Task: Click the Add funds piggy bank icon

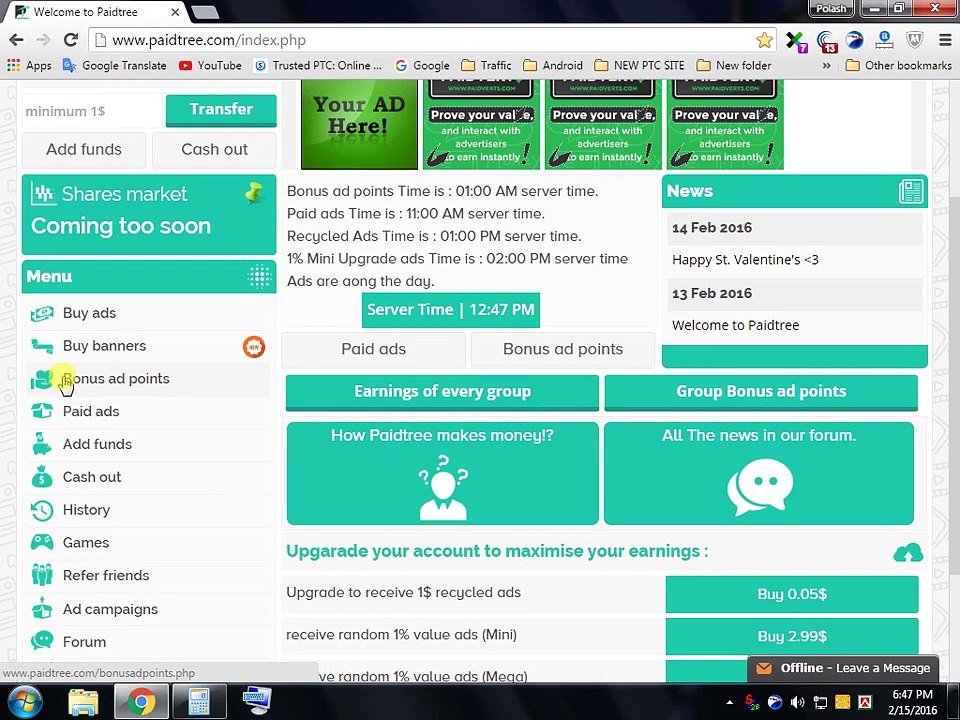Action: 42,444
